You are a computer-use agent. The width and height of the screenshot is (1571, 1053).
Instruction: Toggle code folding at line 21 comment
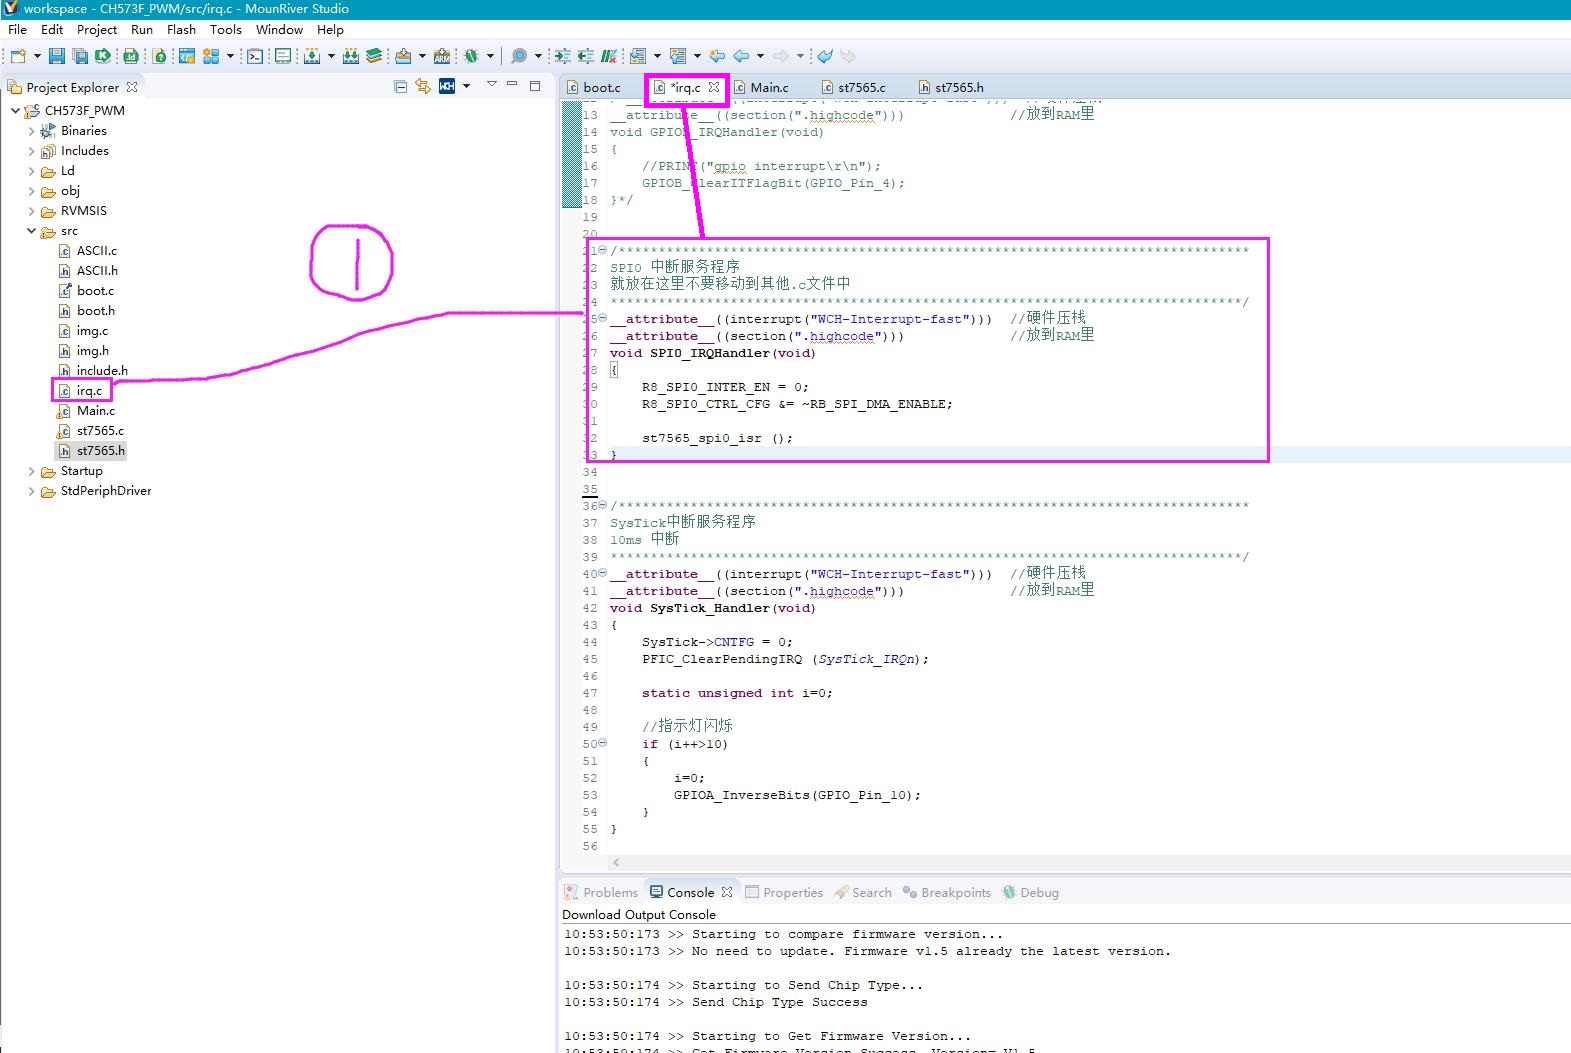pyautogui.click(x=601, y=250)
